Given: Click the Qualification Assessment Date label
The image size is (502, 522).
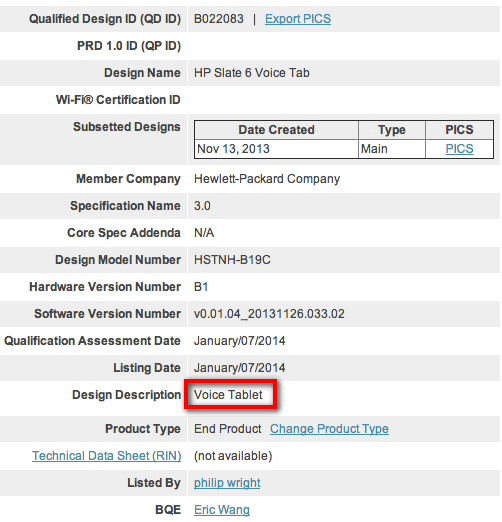Looking at the screenshot, I should coord(92,341).
